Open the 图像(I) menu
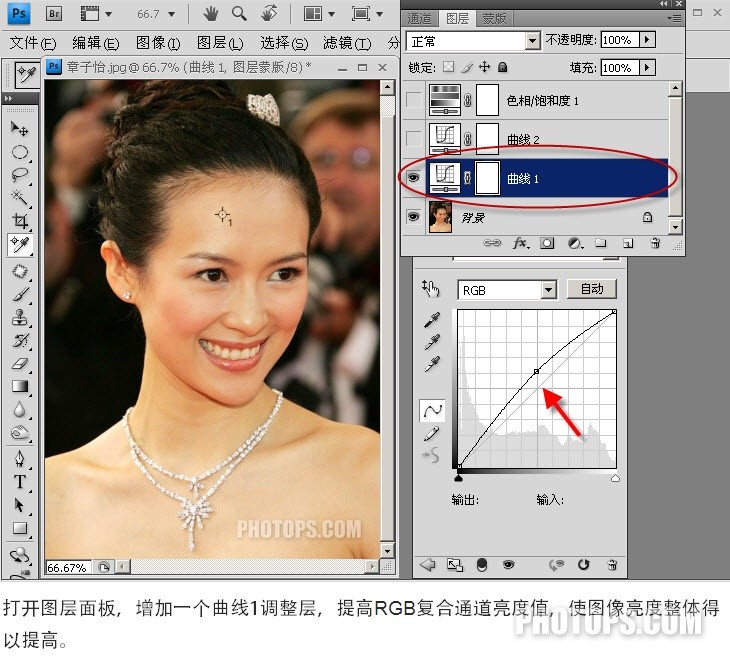The image size is (730, 666). pos(158,43)
